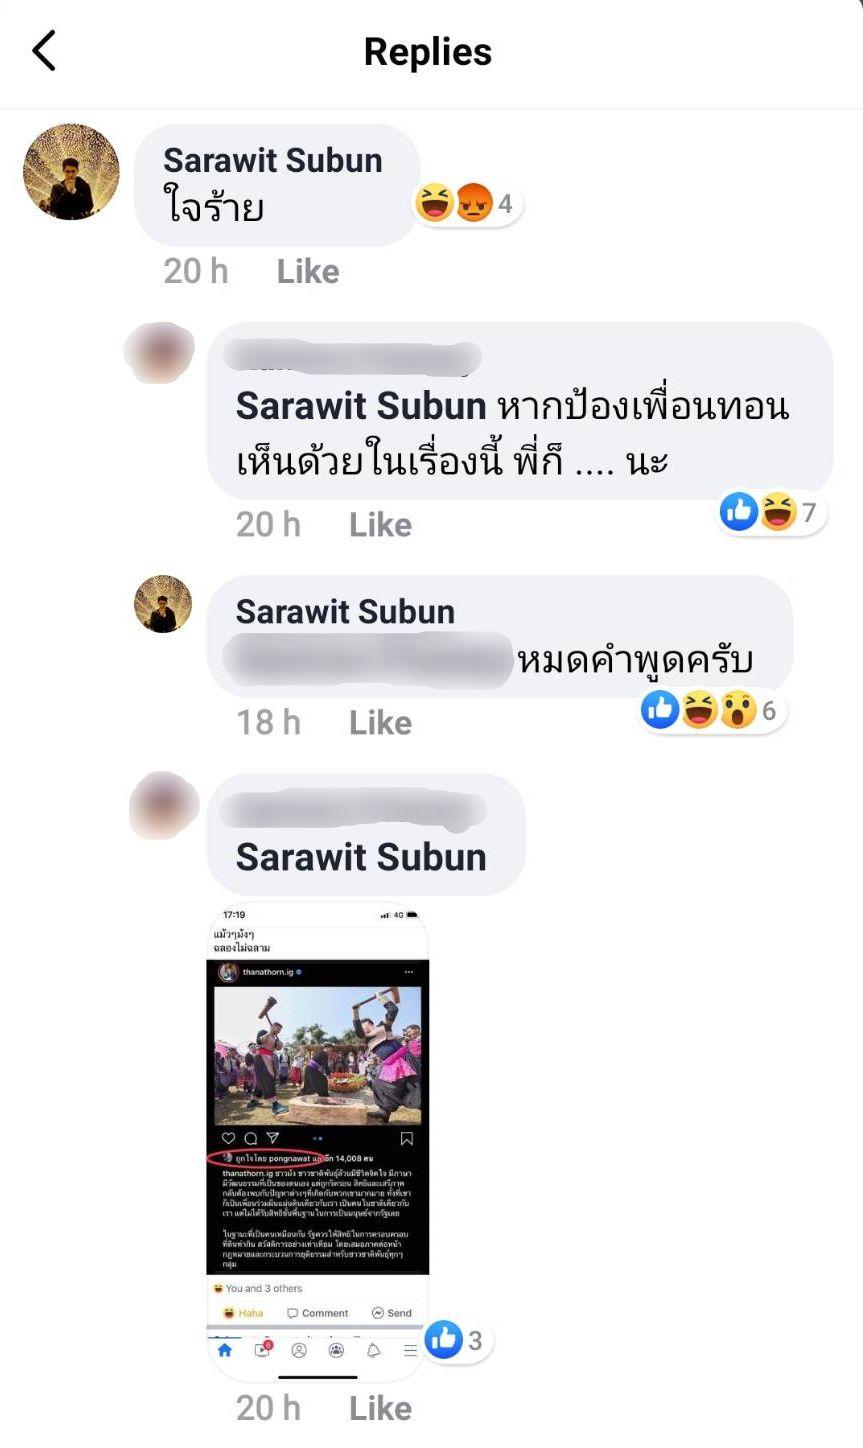Open the Sarawit Subun mention in second reply

click(361, 406)
